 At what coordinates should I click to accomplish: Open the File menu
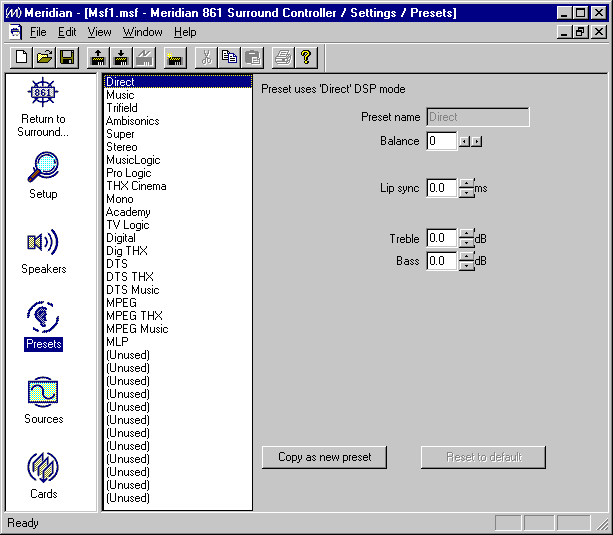38,32
